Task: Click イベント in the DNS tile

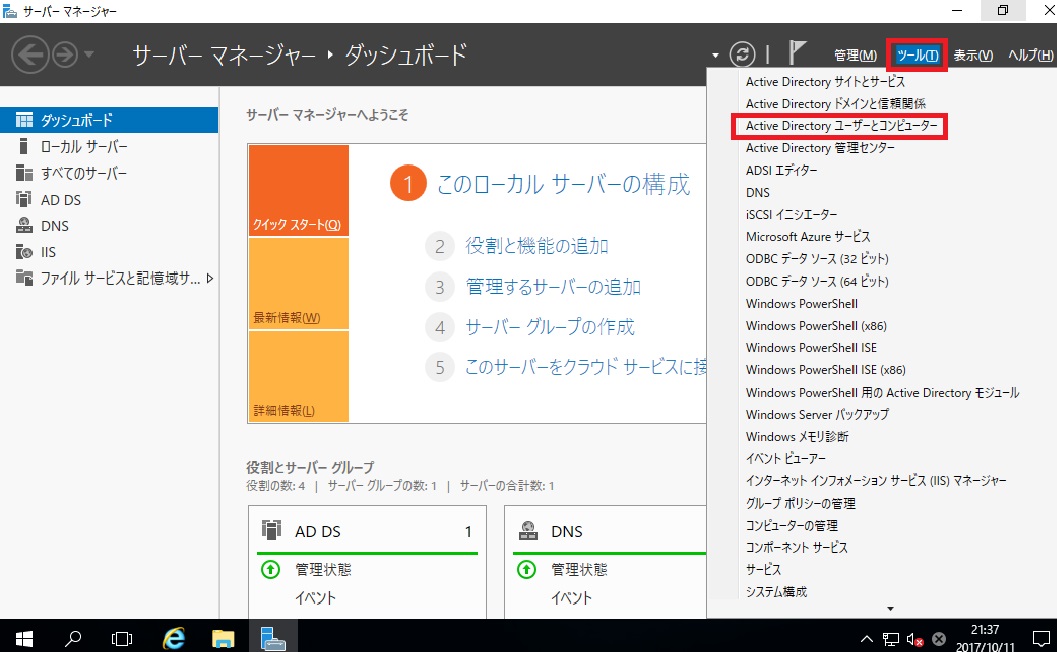Action: [x=571, y=598]
